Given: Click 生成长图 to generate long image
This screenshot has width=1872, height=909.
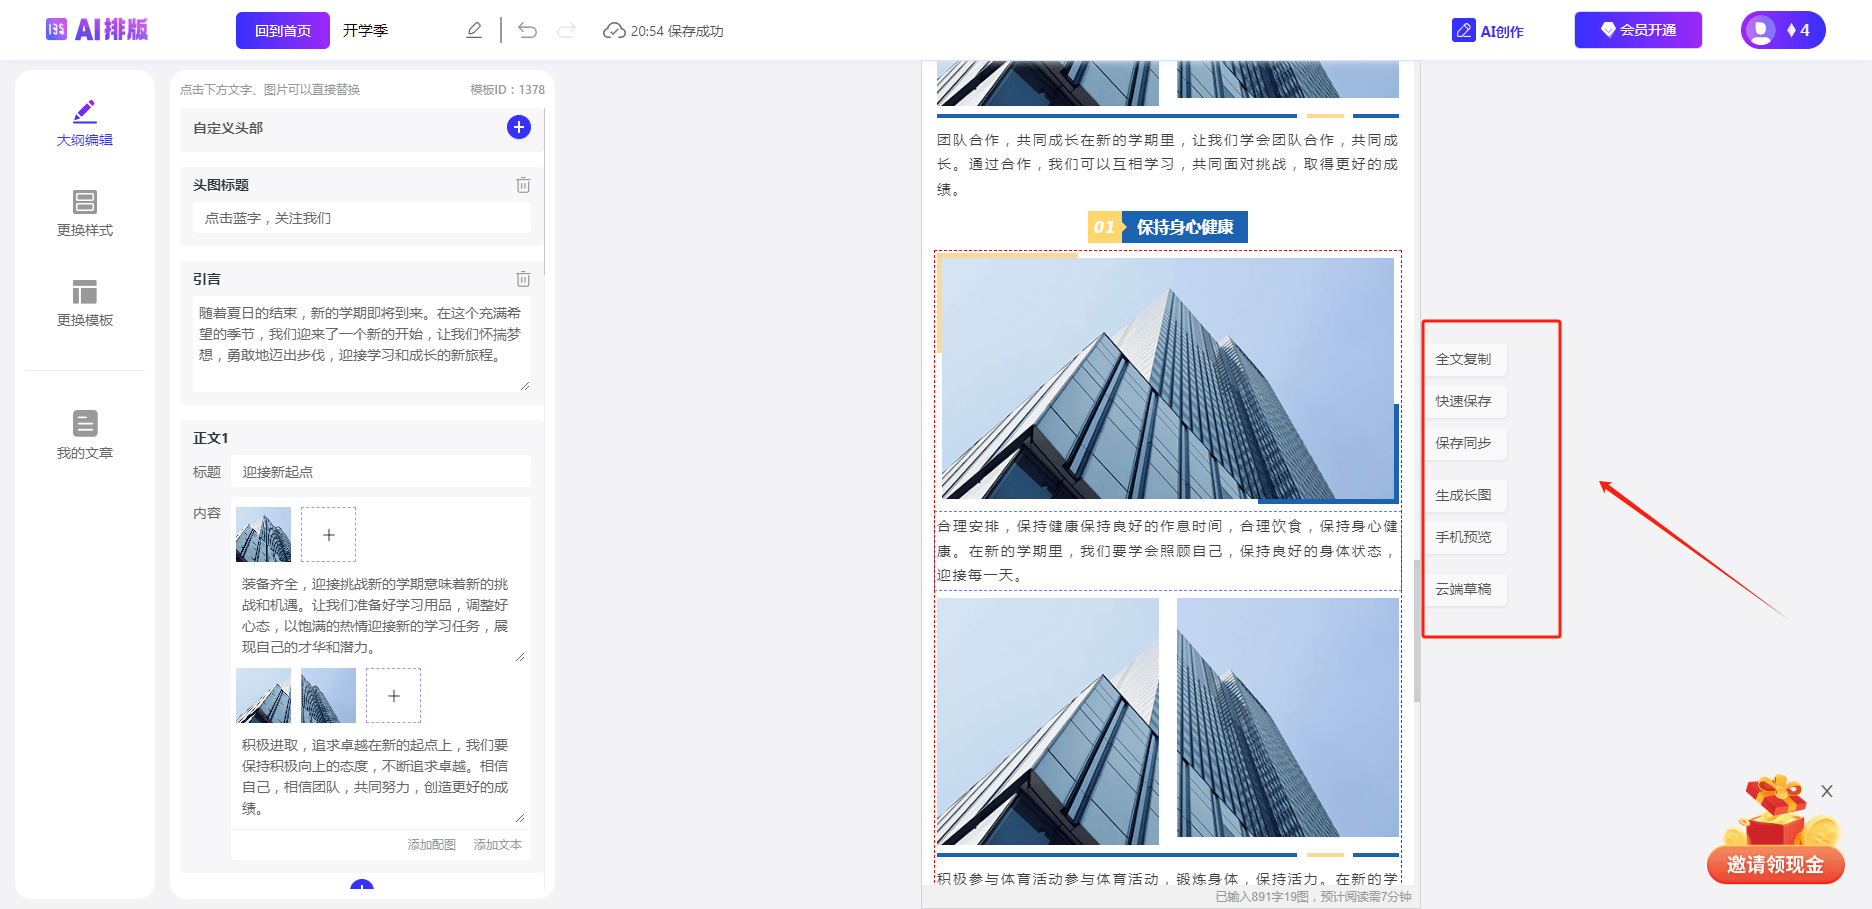Looking at the screenshot, I should (1464, 495).
